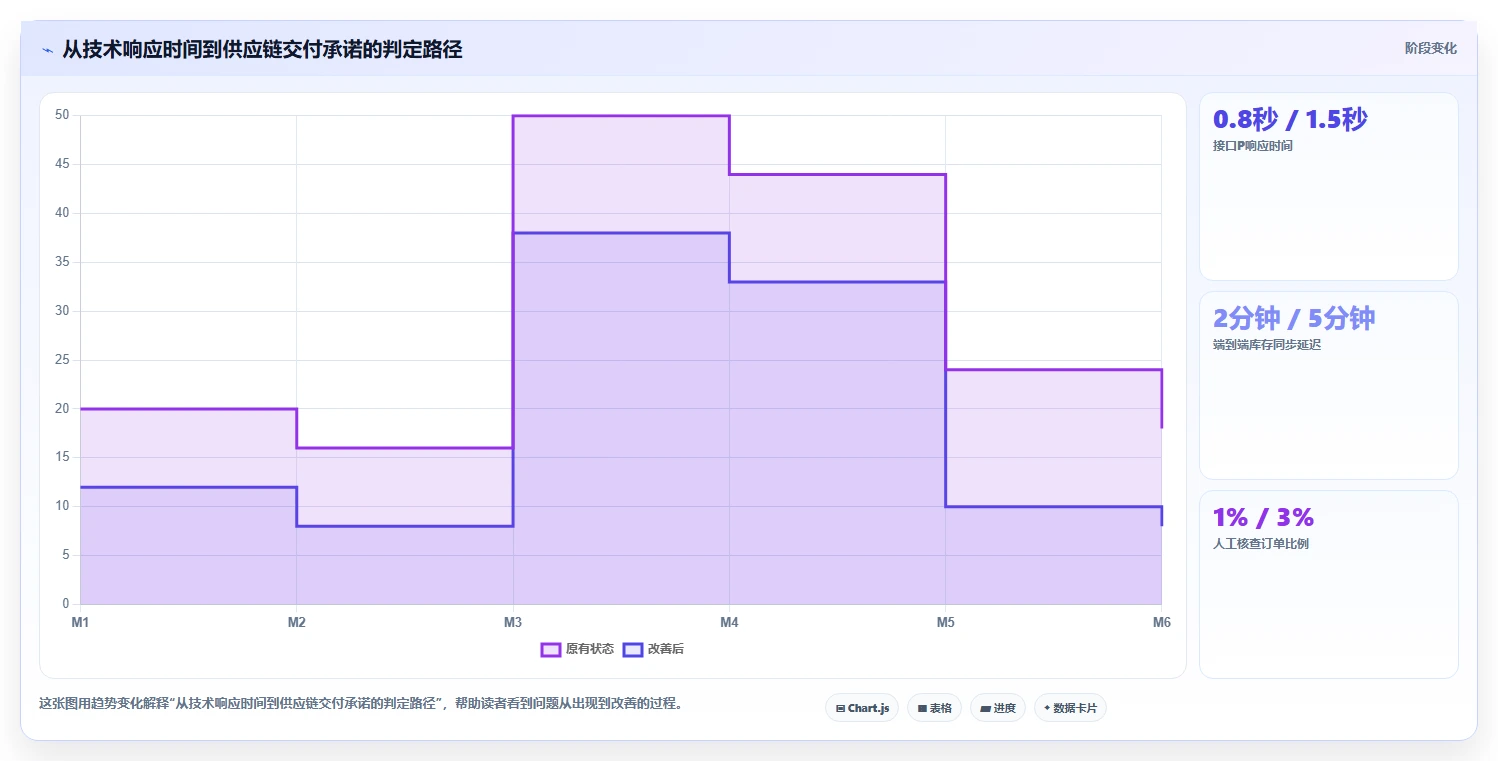Viewport: 1498px width, 761px height.
Task: Toggle the 改善后 legend series
Action: coord(653,649)
